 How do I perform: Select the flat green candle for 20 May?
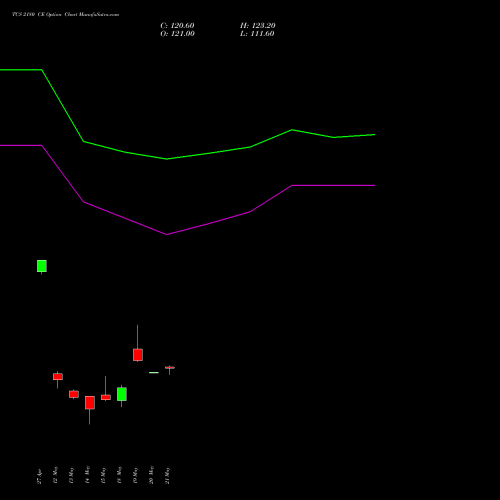154,372
